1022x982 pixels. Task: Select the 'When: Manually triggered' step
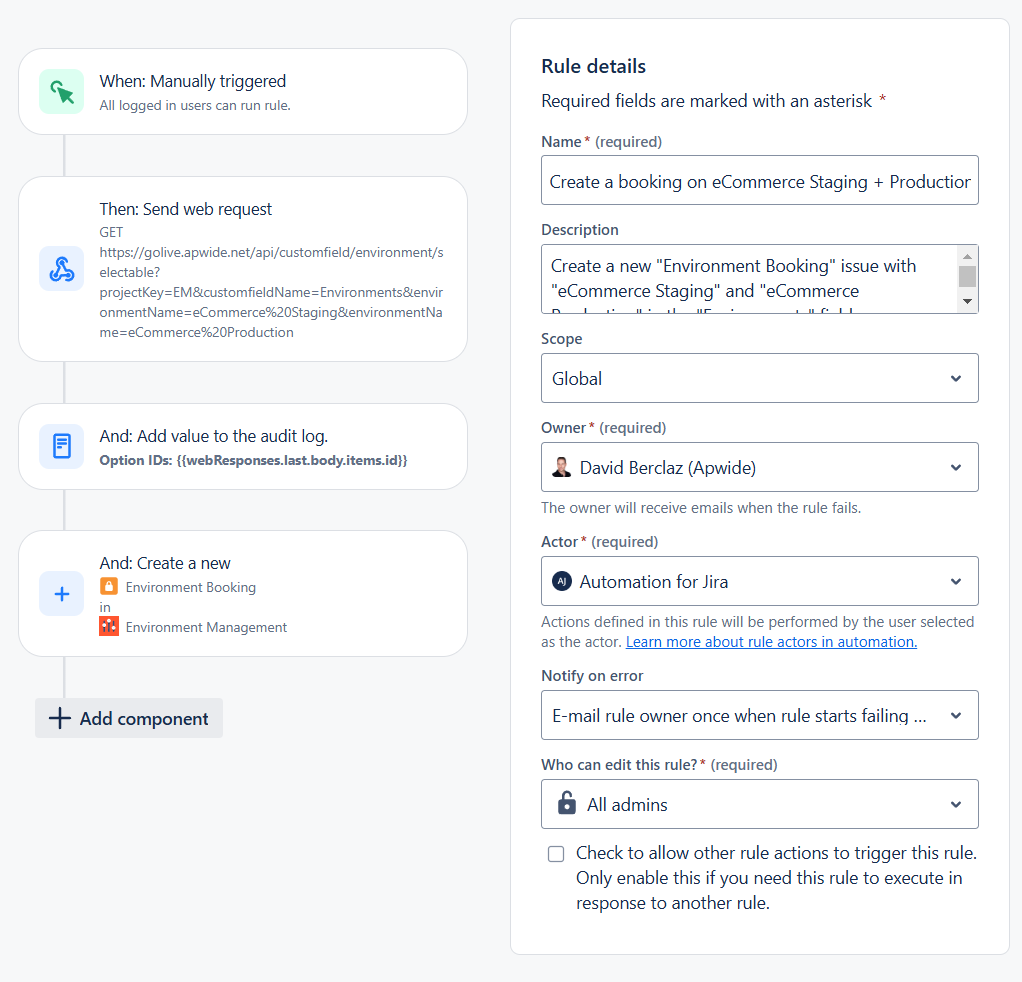[x=242, y=91]
